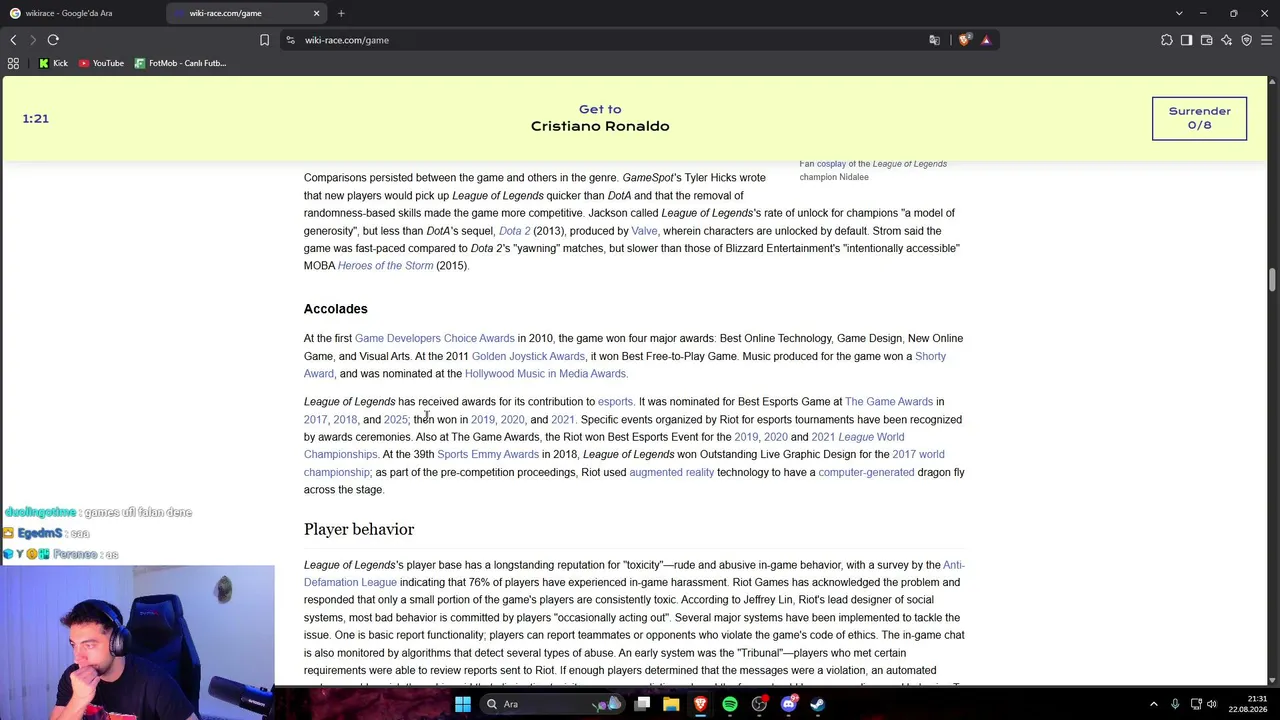Click the microphone icon in system tray
The image size is (1280, 720).
click(1175, 704)
